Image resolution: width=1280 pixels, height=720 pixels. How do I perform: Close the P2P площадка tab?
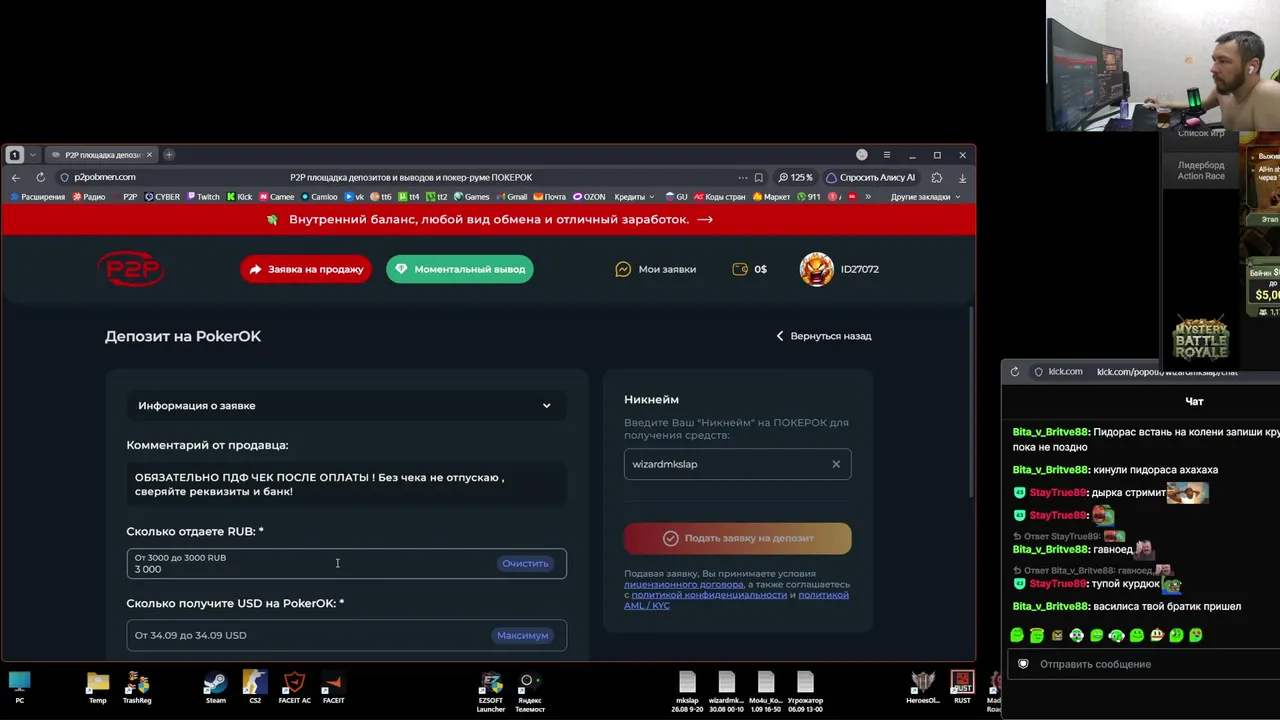tap(150, 155)
